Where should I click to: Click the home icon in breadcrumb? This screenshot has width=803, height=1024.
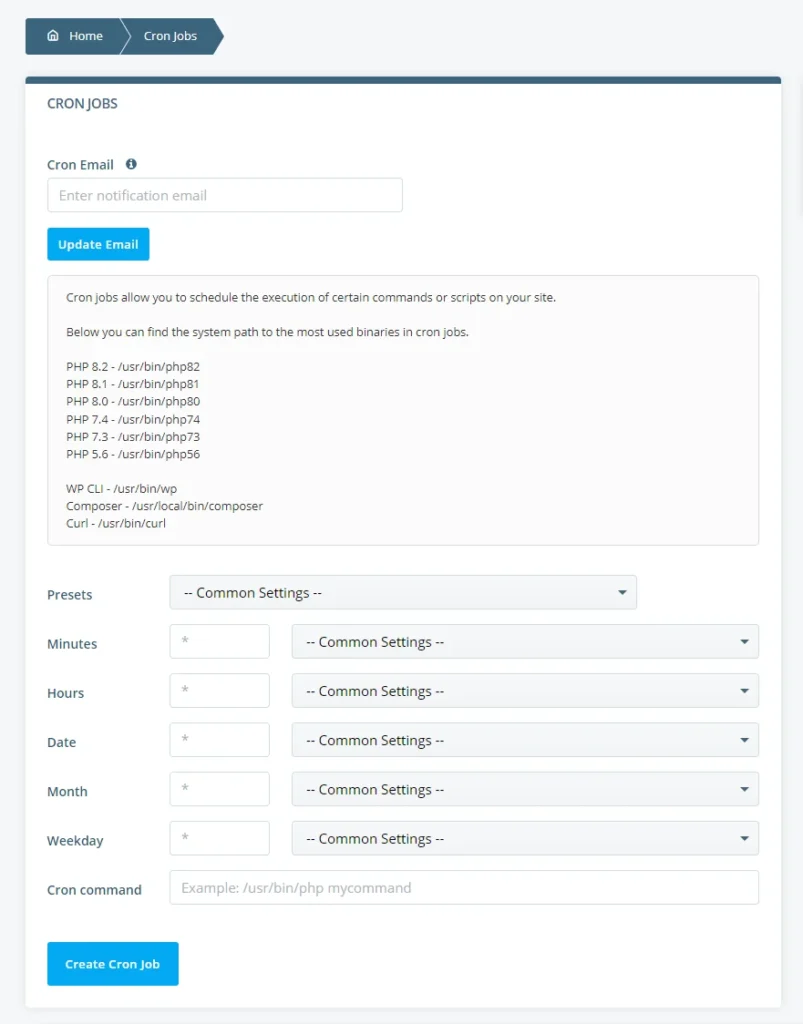pyautogui.click(x=53, y=36)
